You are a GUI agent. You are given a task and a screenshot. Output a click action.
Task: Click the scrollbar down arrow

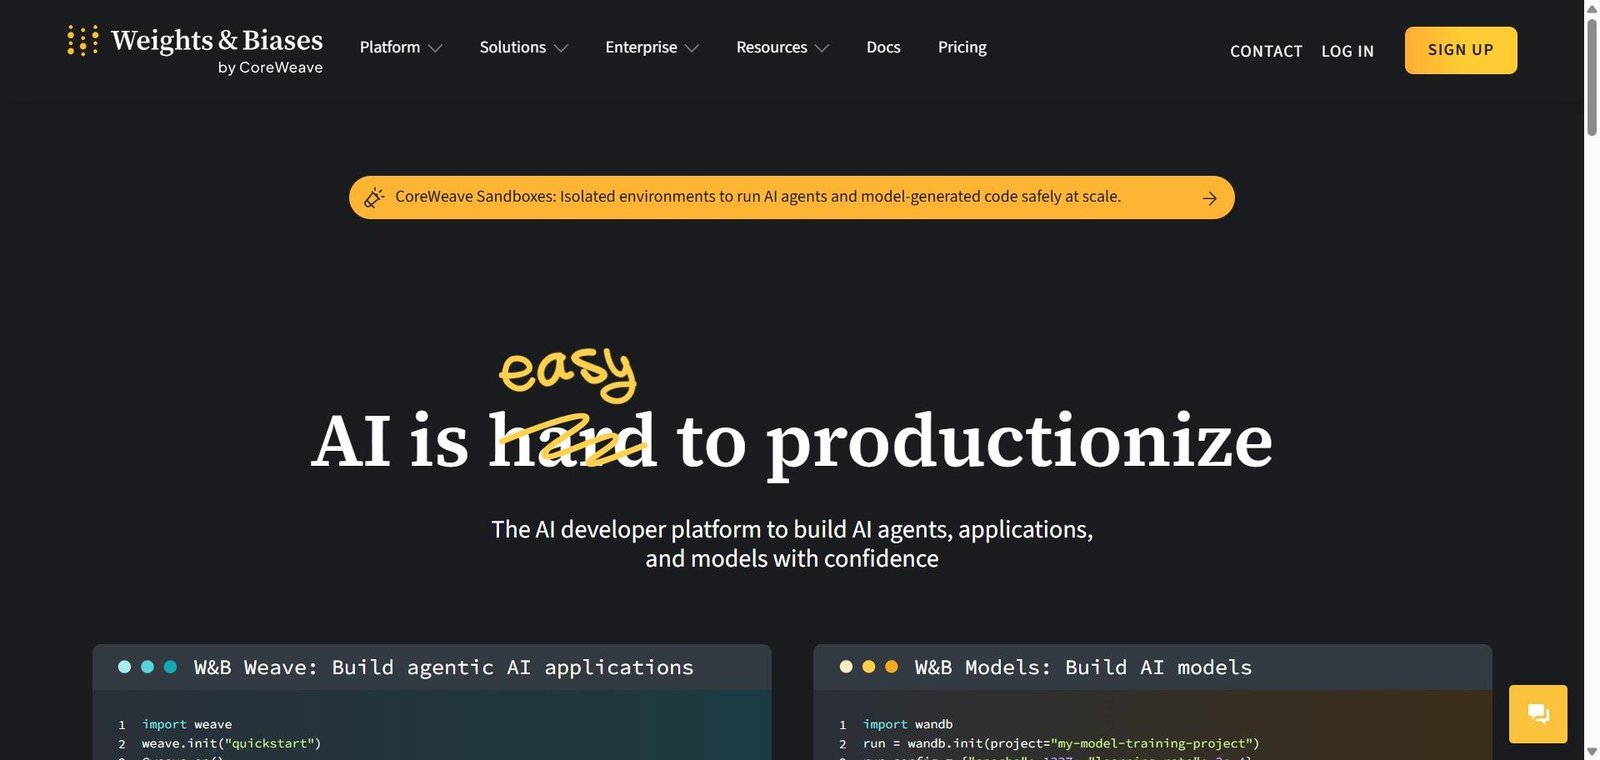1592,752
